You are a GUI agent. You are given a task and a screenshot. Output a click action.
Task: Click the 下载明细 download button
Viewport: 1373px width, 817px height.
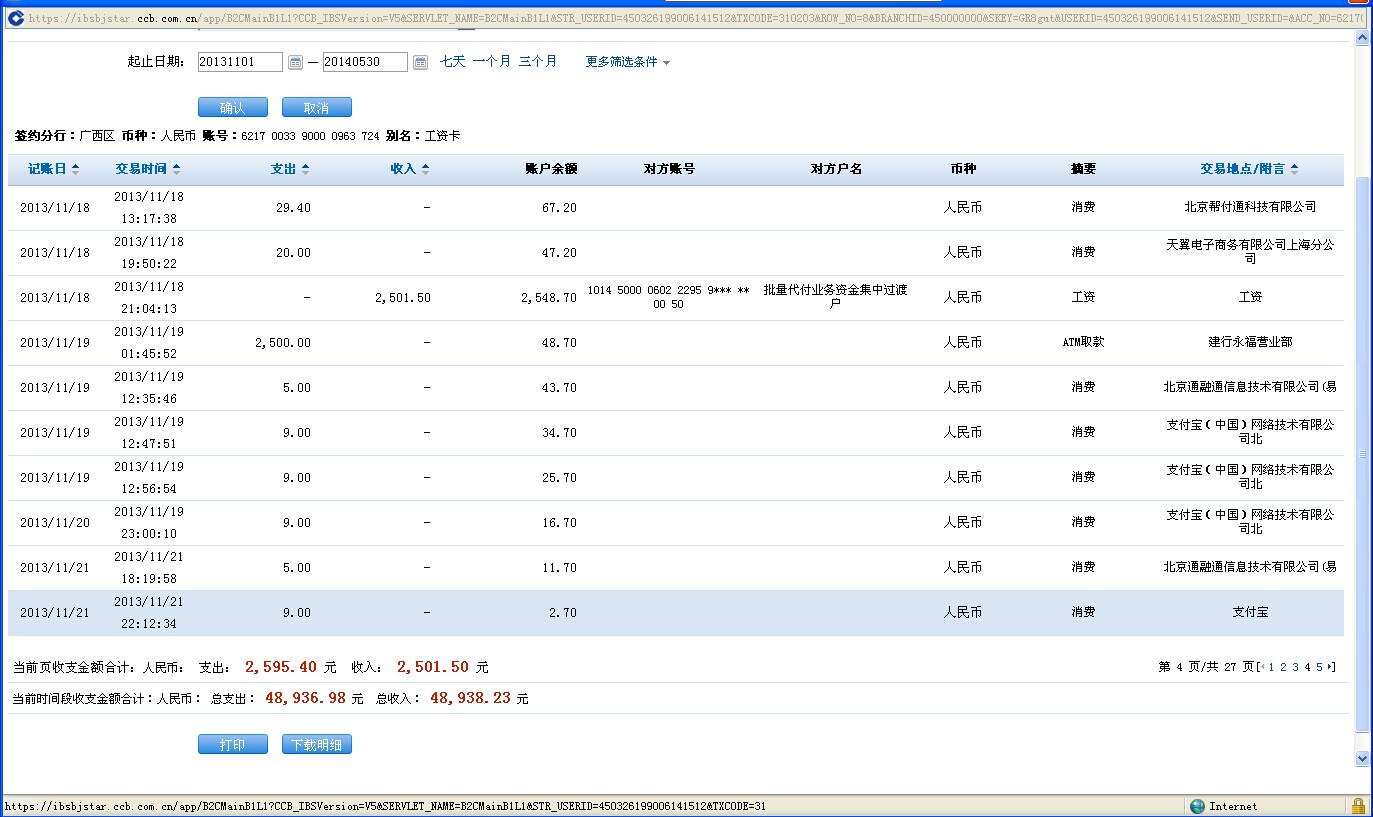(316, 745)
